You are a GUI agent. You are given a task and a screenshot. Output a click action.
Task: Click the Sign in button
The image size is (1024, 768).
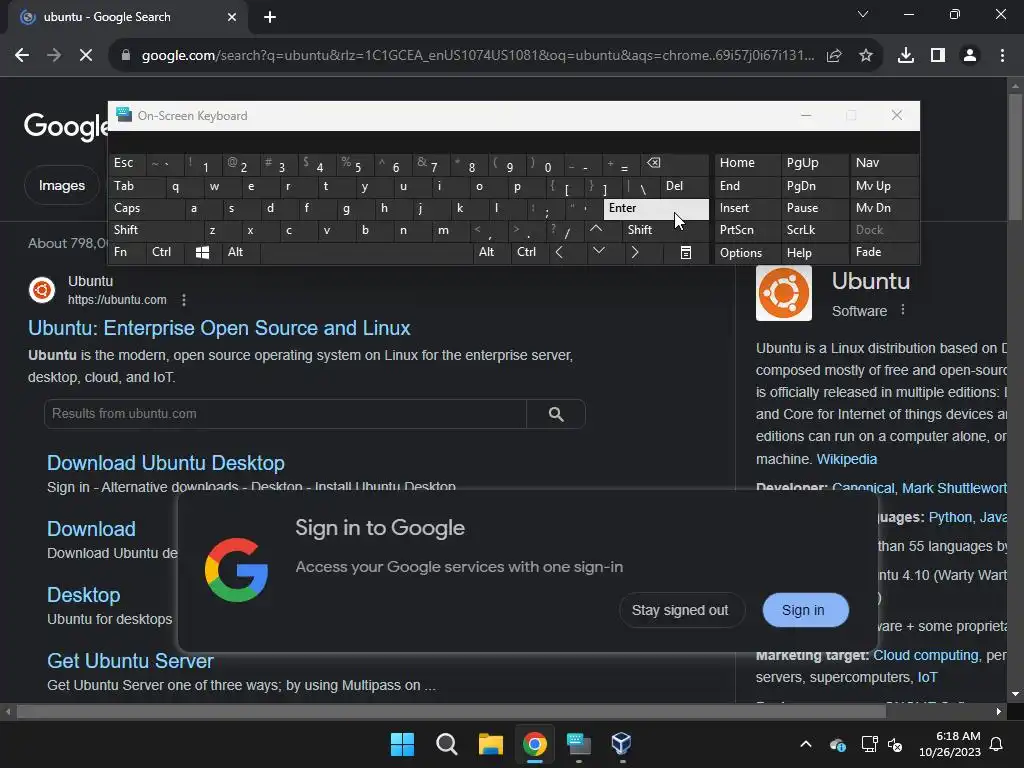coord(805,610)
